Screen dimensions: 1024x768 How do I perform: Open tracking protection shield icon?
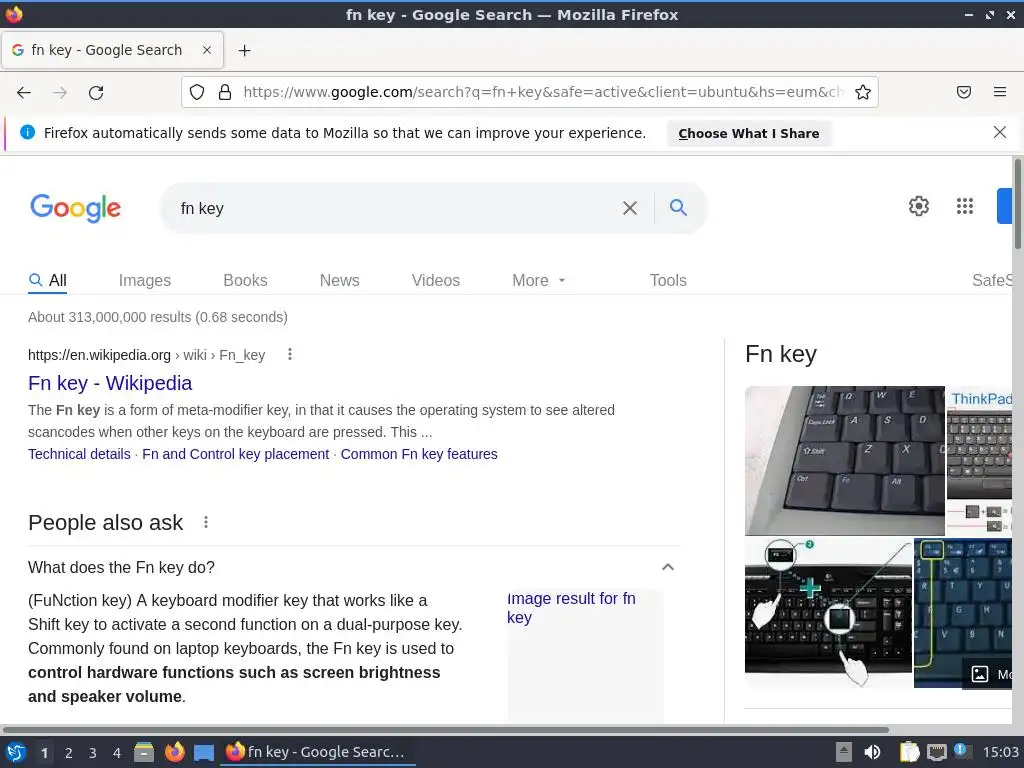pyautogui.click(x=197, y=92)
